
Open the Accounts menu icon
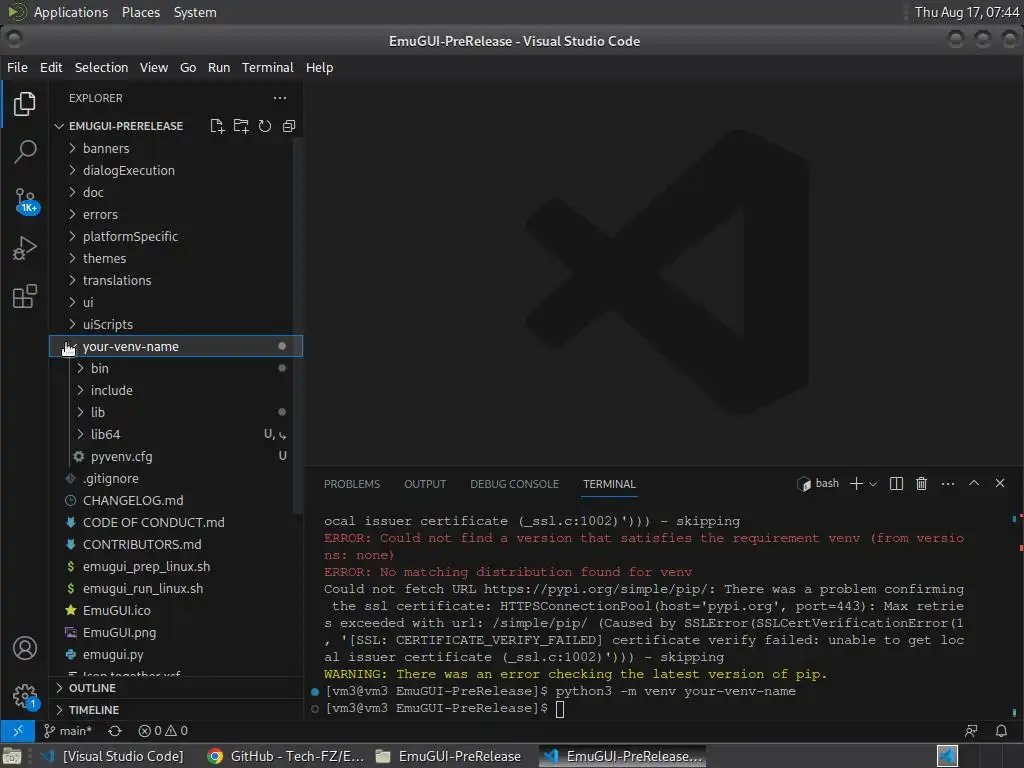pos(25,648)
